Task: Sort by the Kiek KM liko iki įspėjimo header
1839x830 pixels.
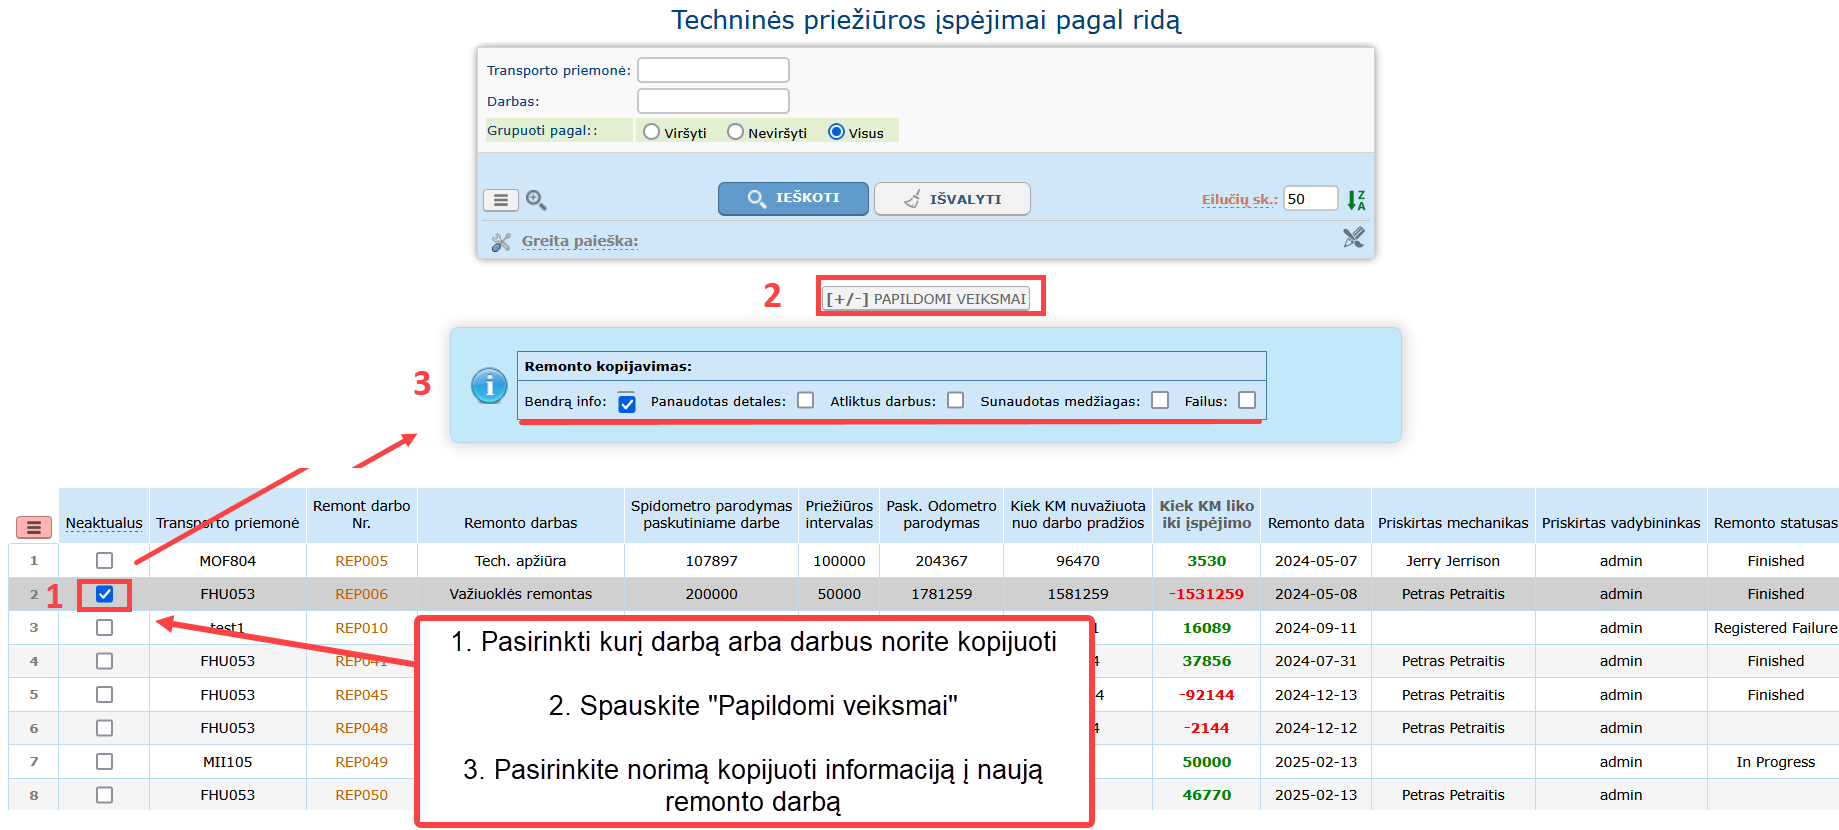Action: 1206,514
